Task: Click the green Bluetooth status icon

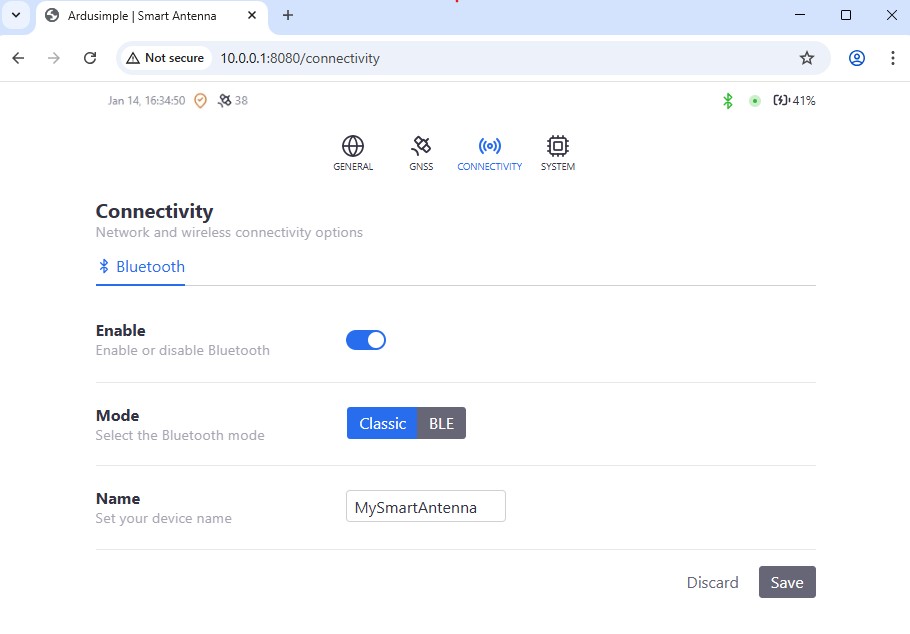Action: (x=728, y=101)
